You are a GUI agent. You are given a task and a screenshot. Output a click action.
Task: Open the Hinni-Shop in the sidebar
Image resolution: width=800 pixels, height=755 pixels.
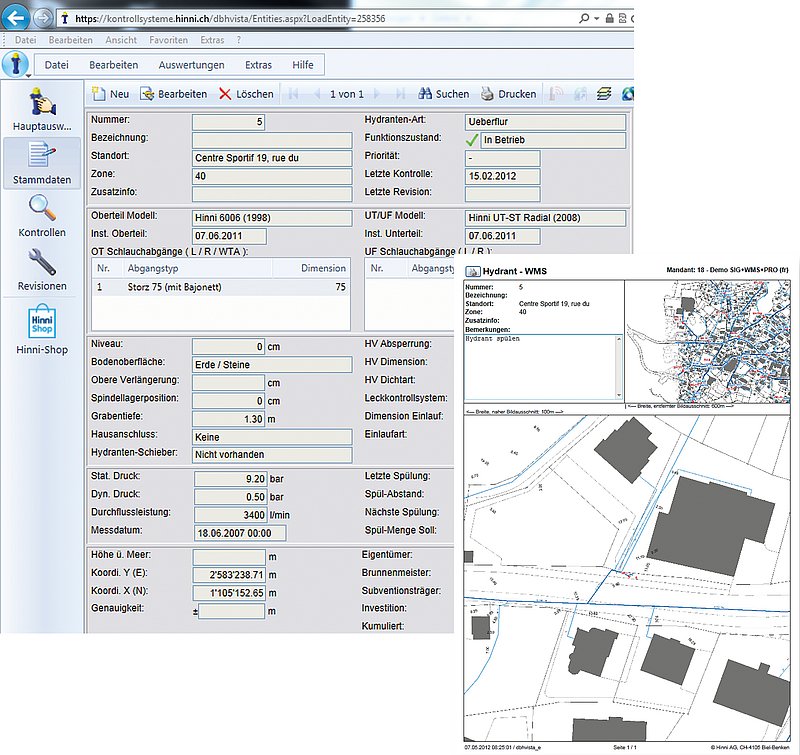tap(42, 329)
